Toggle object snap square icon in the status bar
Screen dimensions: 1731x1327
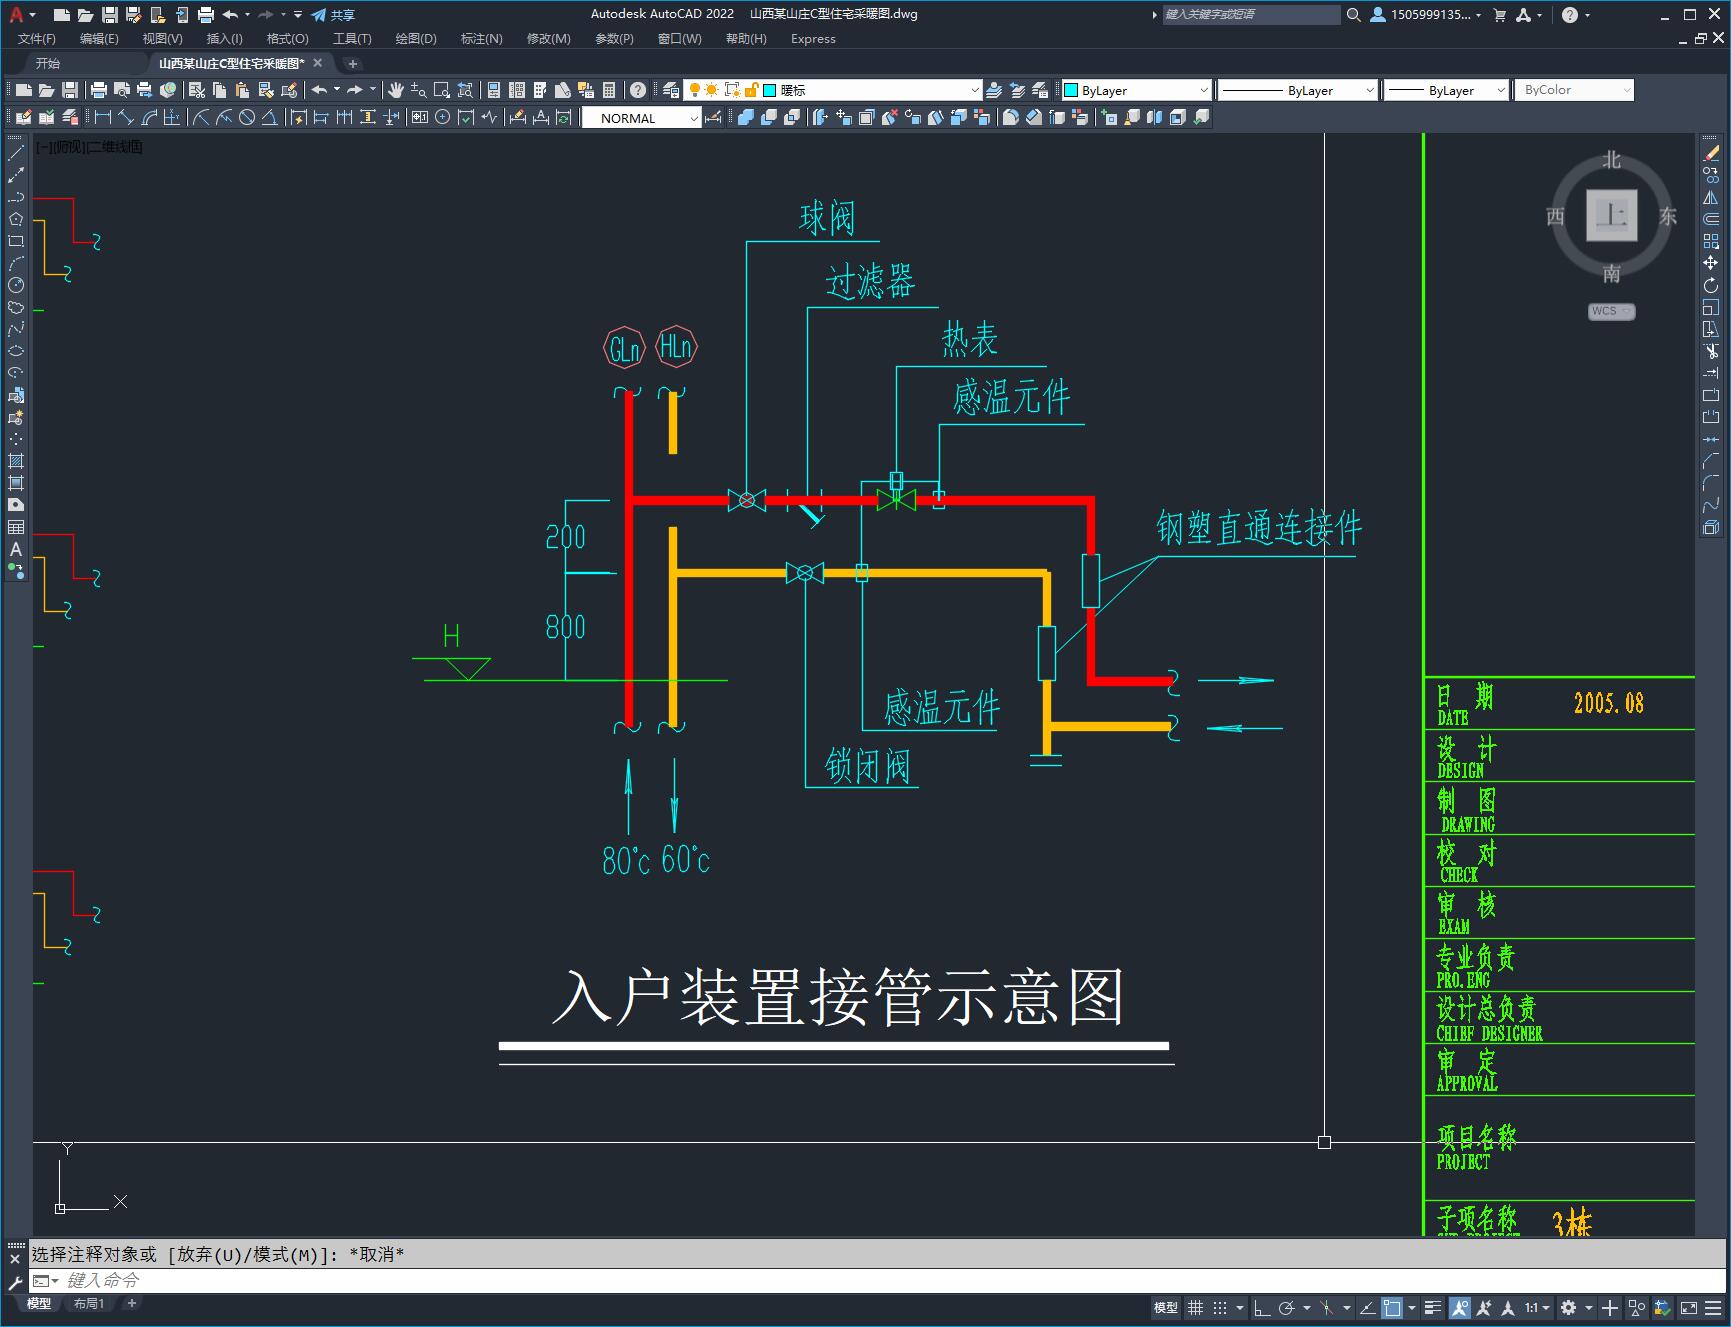point(1392,1307)
